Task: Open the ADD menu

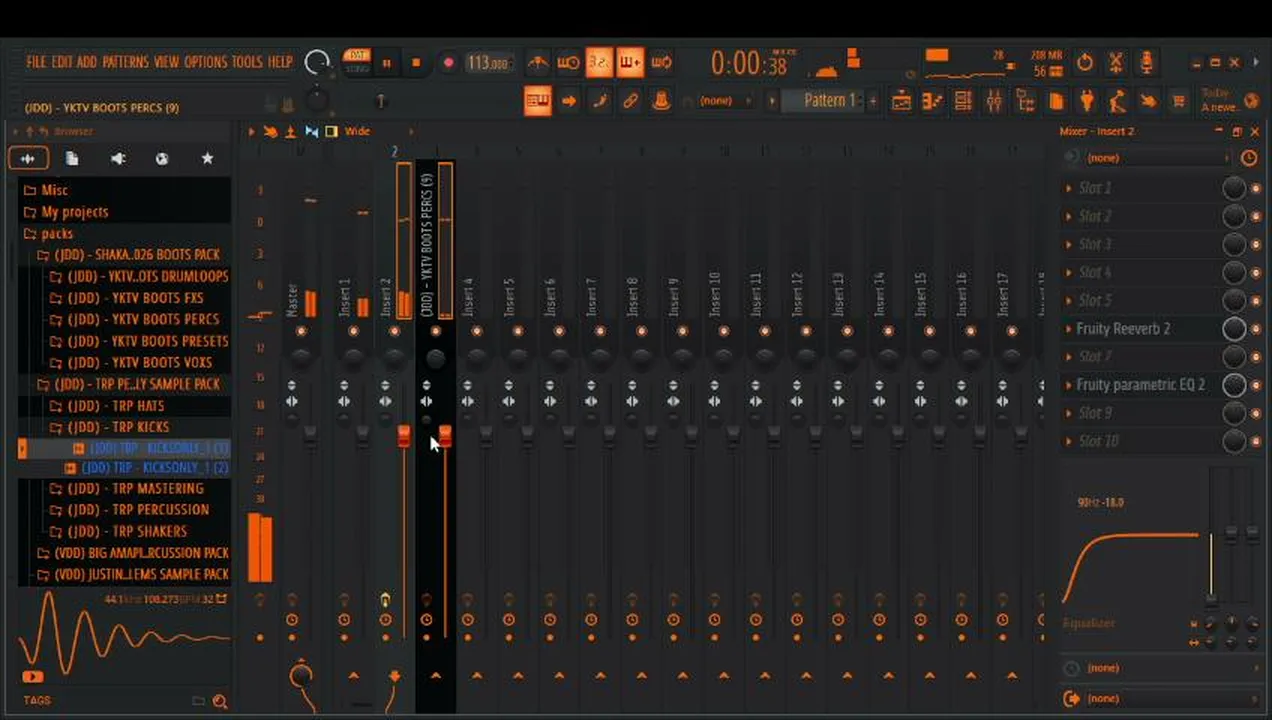Action: click(87, 62)
